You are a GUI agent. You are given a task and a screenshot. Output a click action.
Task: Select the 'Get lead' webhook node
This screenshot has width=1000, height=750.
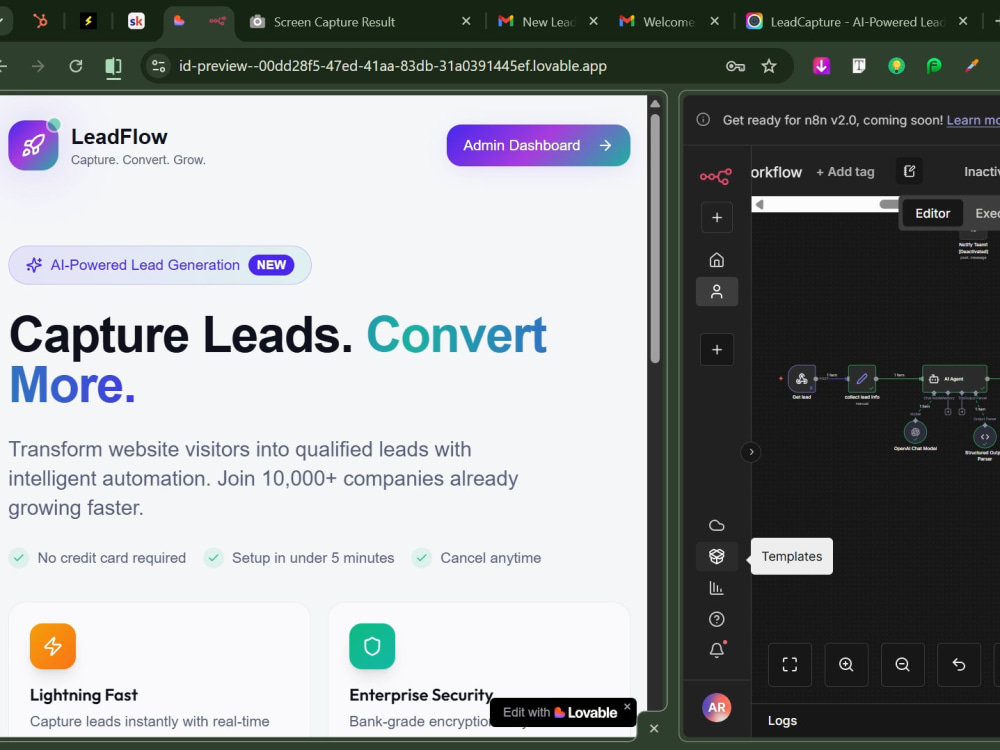point(802,379)
